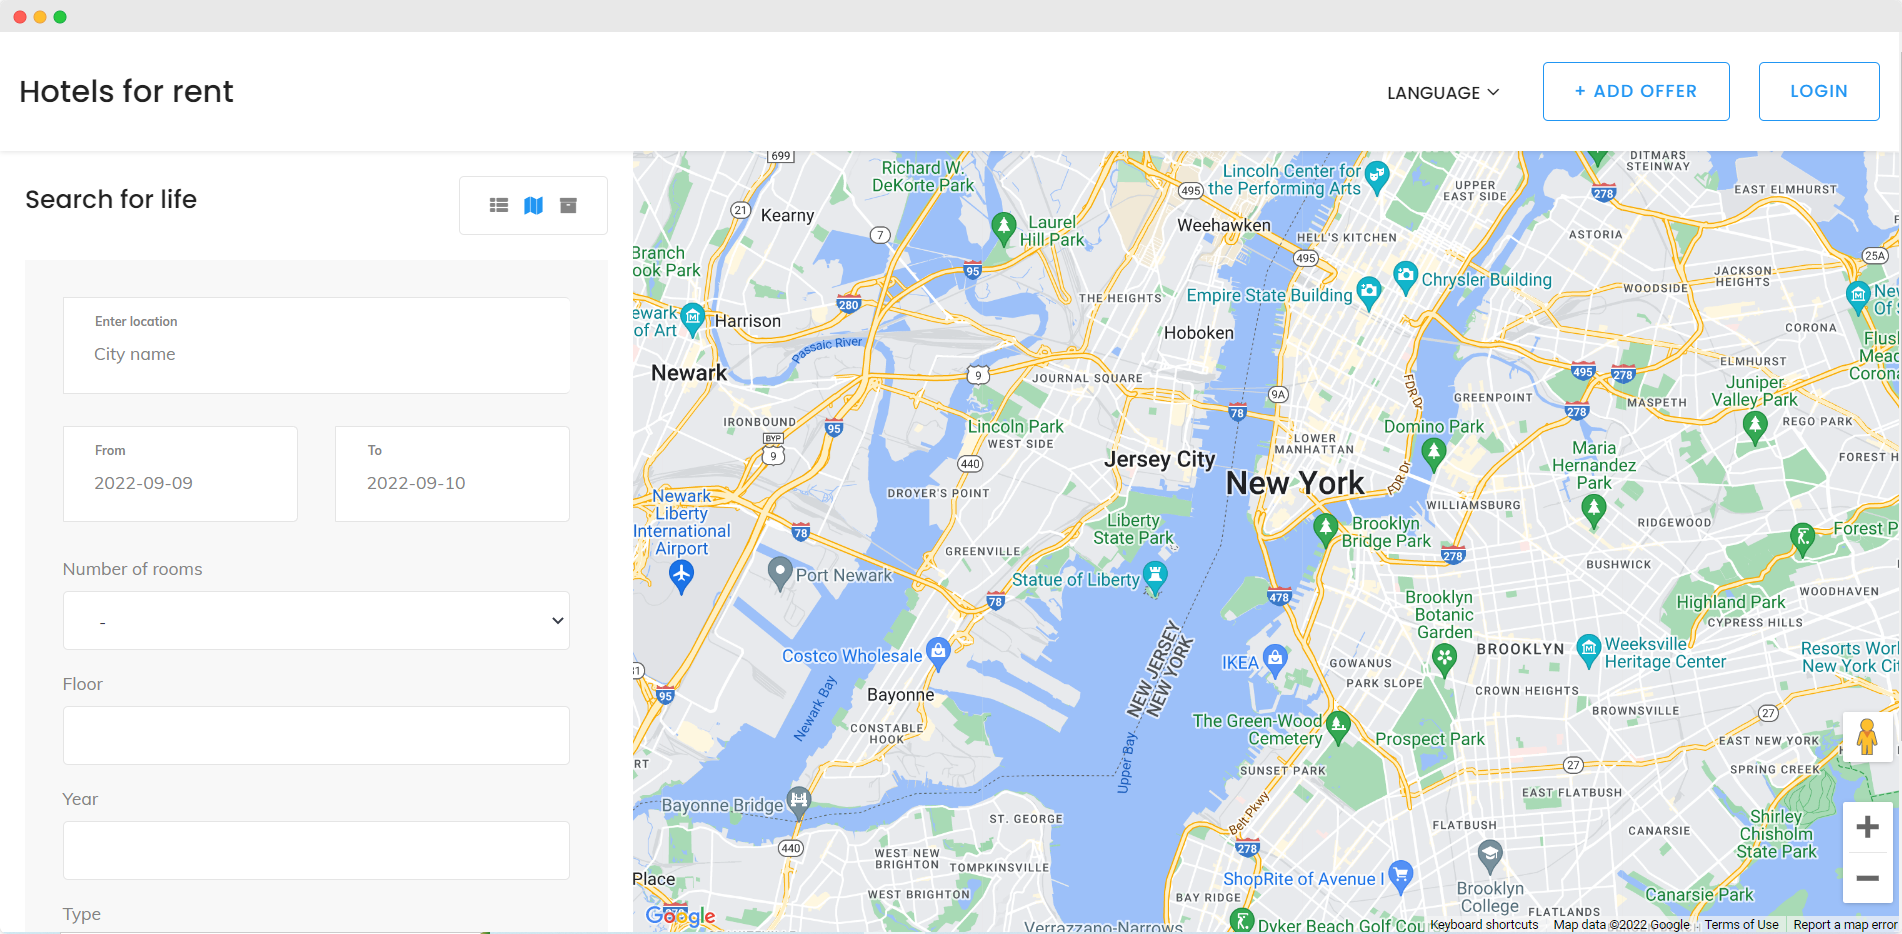
Task: Select the Bayonne Bridge marker
Action: coord(798,802)
